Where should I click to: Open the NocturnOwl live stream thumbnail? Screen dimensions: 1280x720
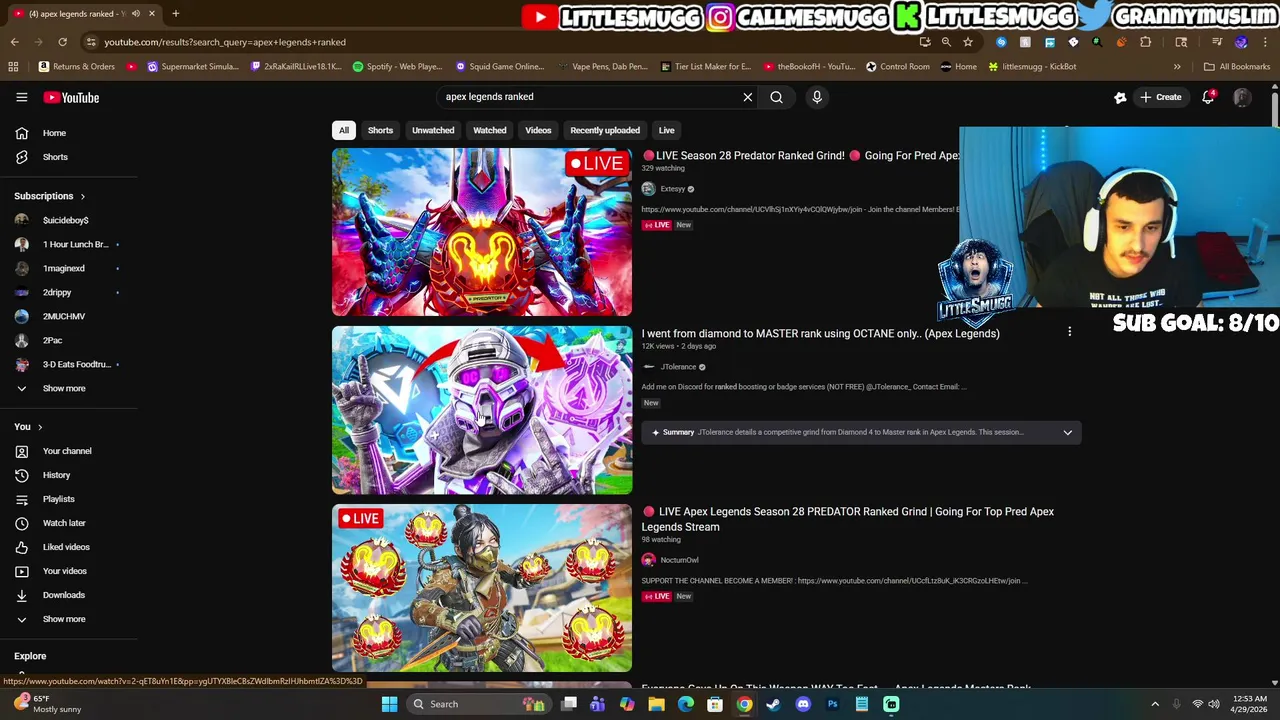482,588
